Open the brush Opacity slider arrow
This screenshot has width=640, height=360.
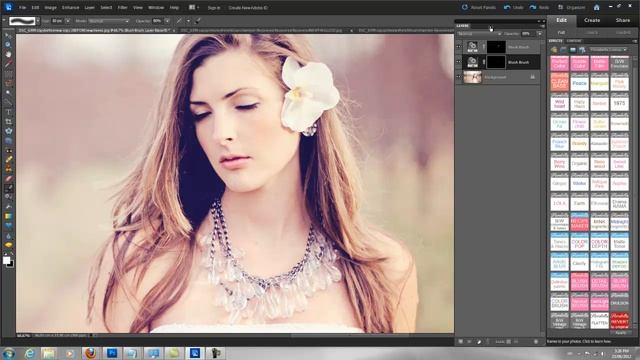click(167, 20)
